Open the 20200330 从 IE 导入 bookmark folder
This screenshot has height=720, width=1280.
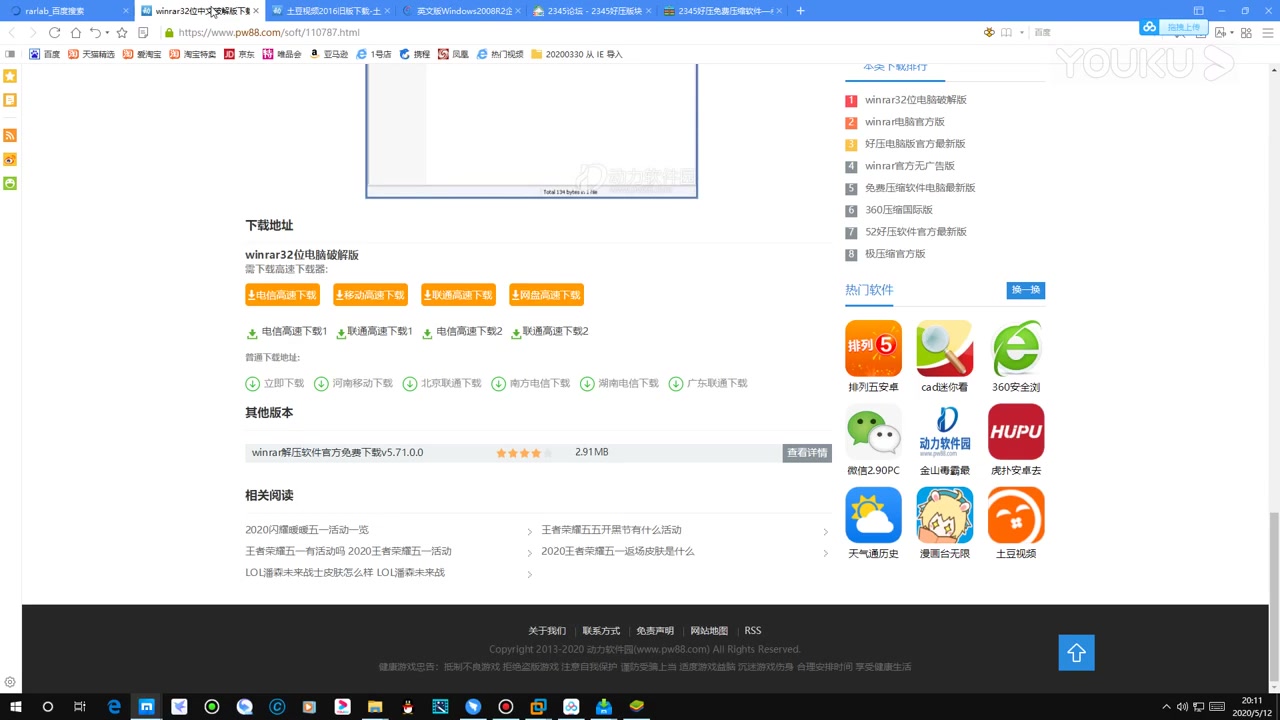(x=577, y=54)
